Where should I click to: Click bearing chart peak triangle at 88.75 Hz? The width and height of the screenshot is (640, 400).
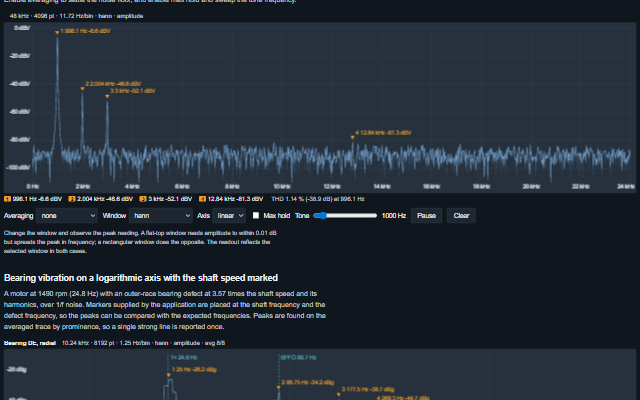point(279,388)
